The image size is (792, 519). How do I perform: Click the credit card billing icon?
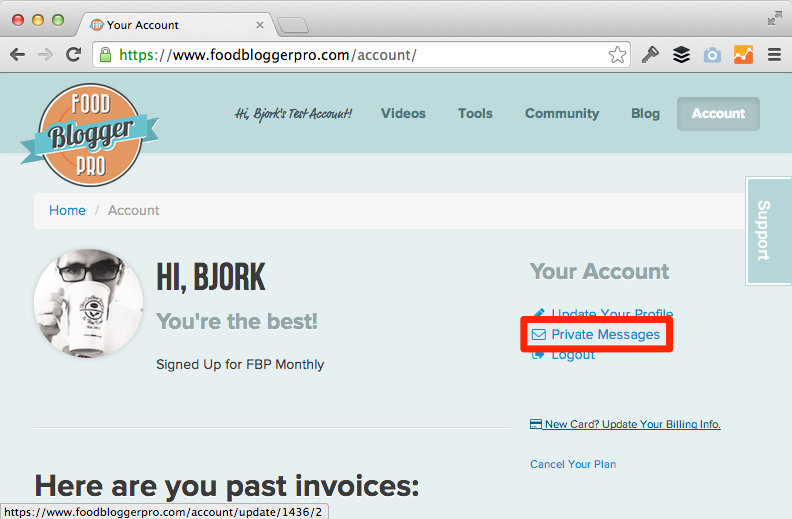click(535, 424)
